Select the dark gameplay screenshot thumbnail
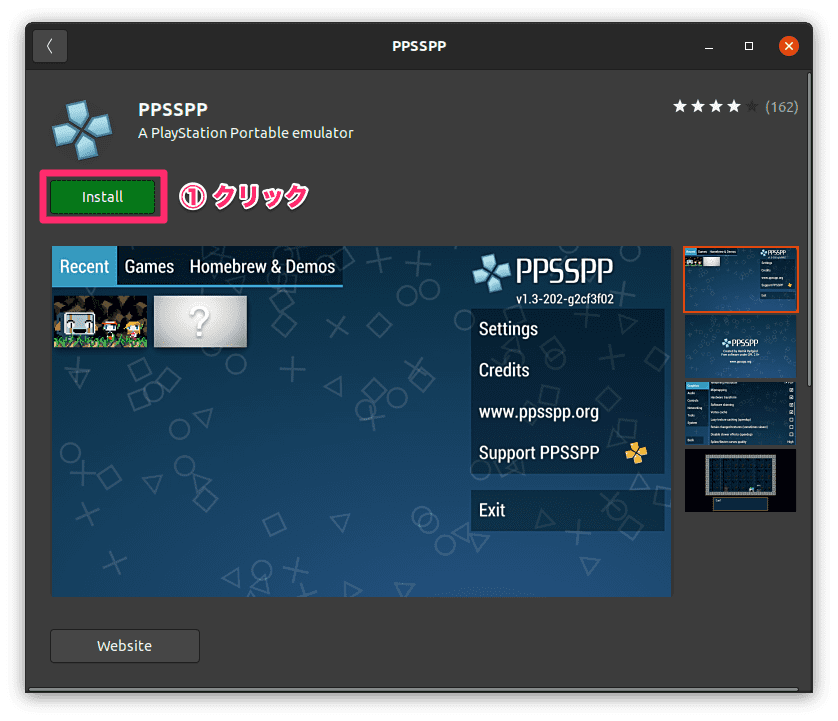The height and width of the screenshot is (721, 838). [741, 480]
